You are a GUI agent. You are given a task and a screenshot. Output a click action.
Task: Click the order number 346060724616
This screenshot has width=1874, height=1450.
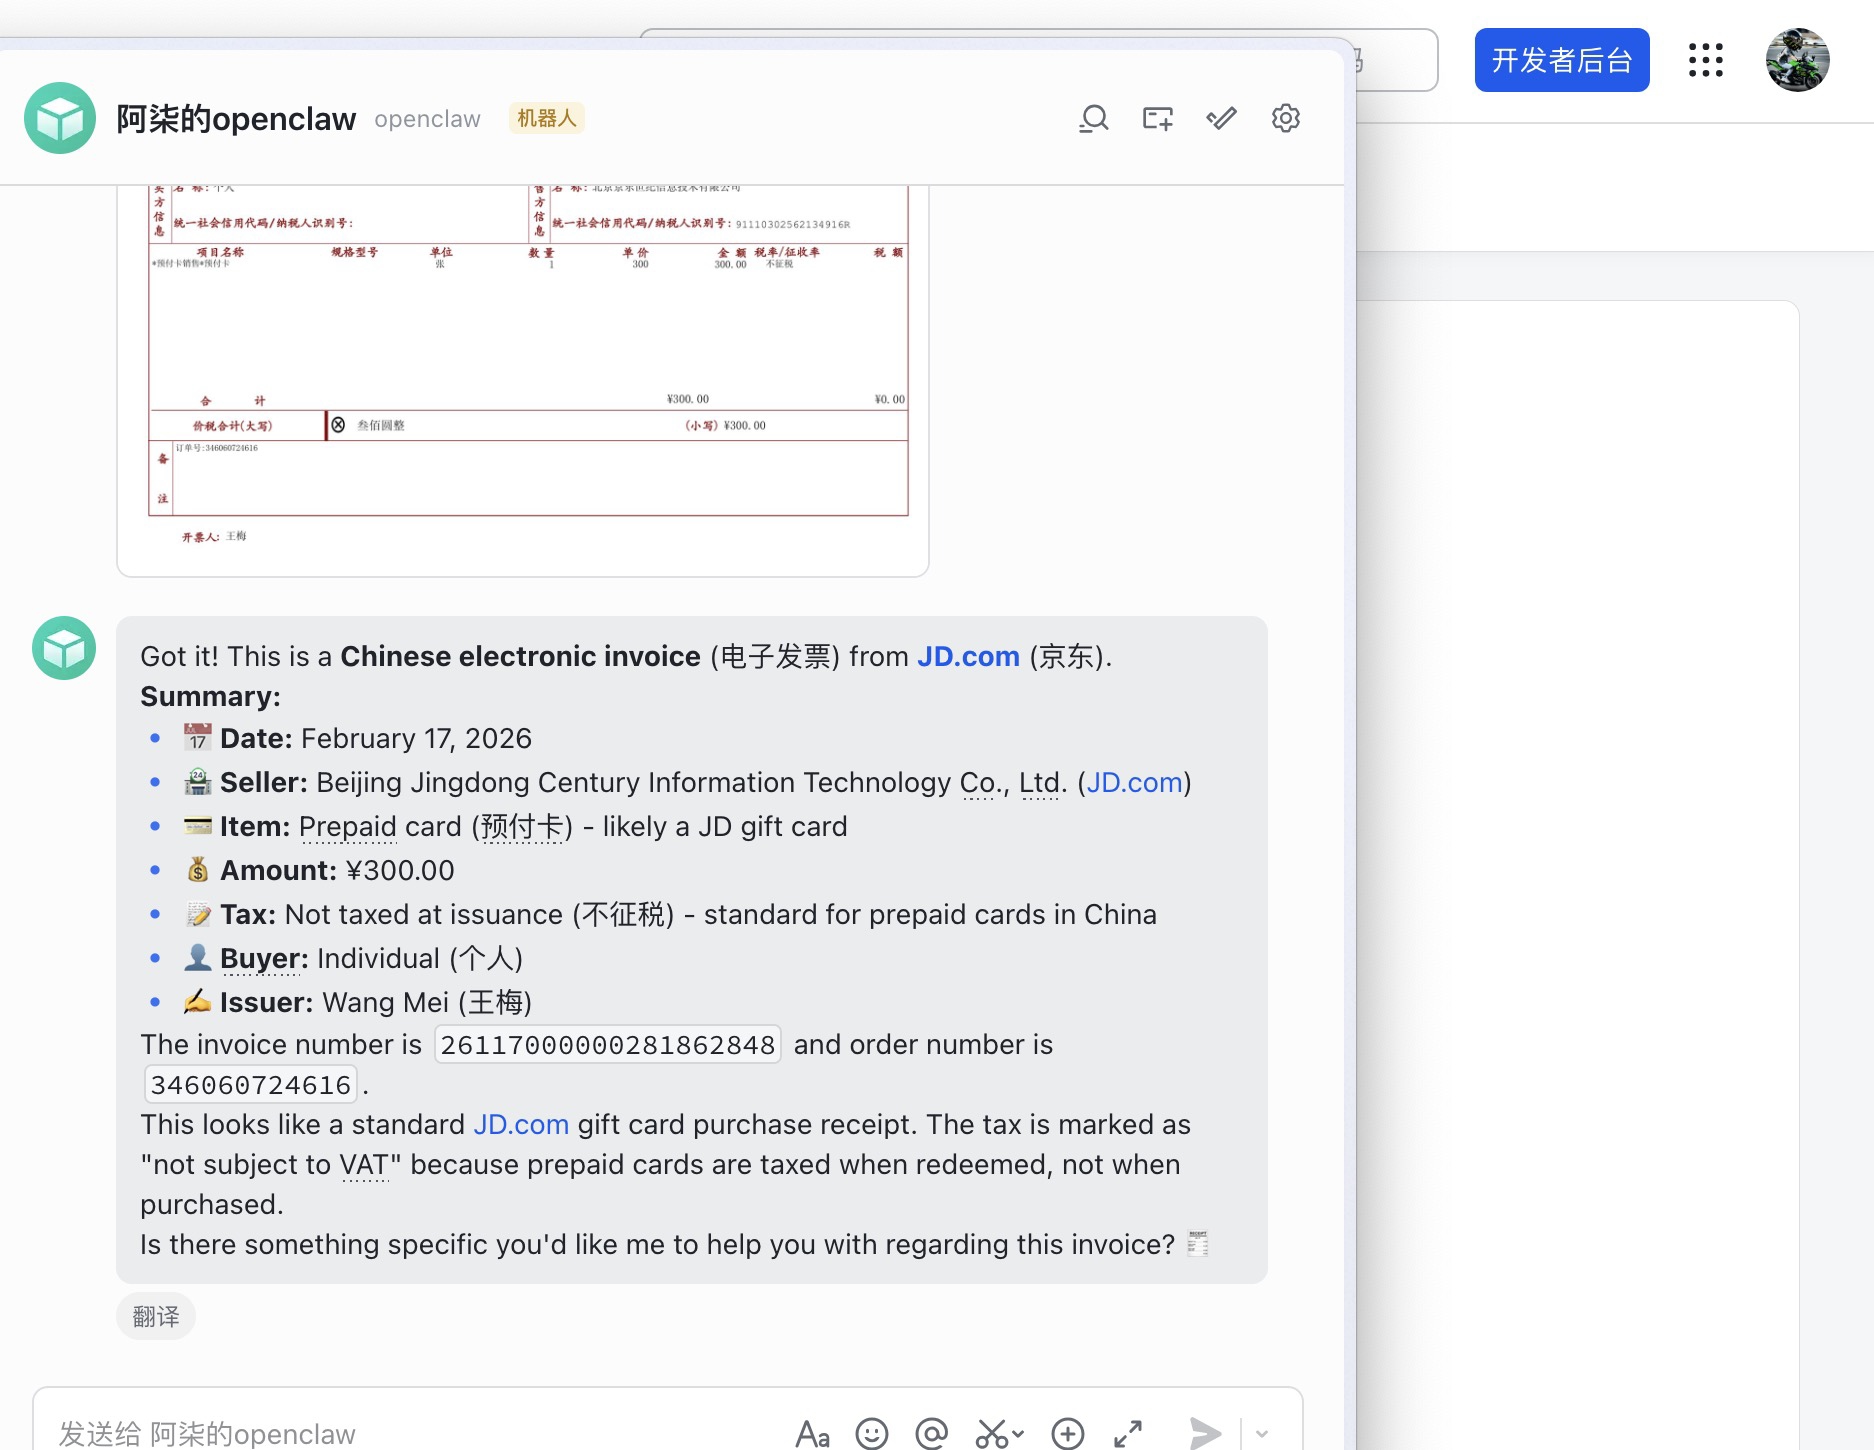pos(251,1085)
